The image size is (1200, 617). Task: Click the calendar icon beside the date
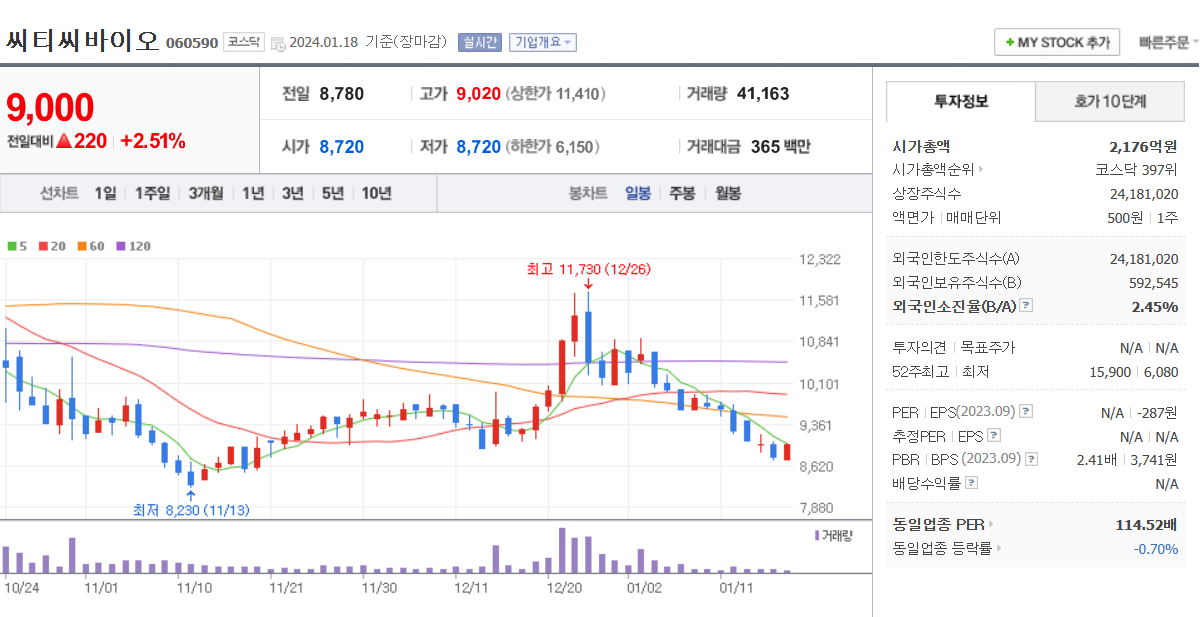(278, 43)
